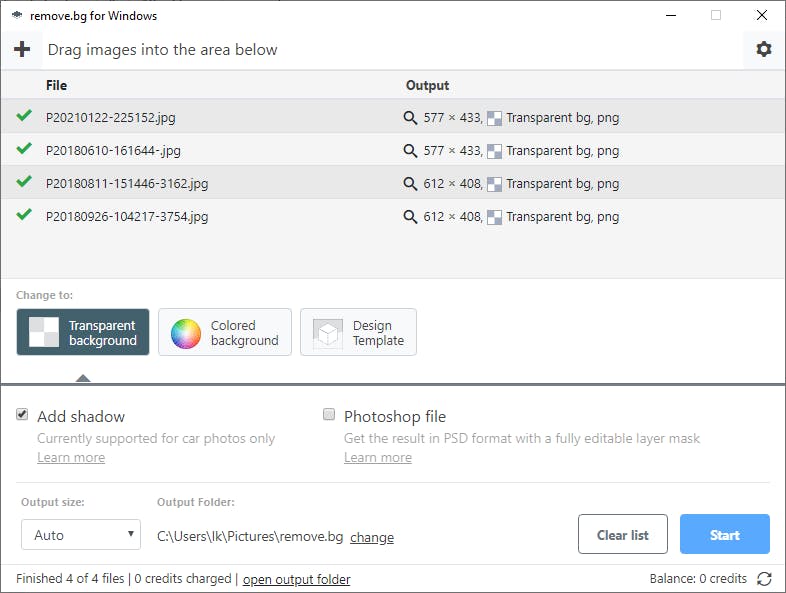Click the open output folder link
Viewport: 786px width, 593px height.
point(296,579)
